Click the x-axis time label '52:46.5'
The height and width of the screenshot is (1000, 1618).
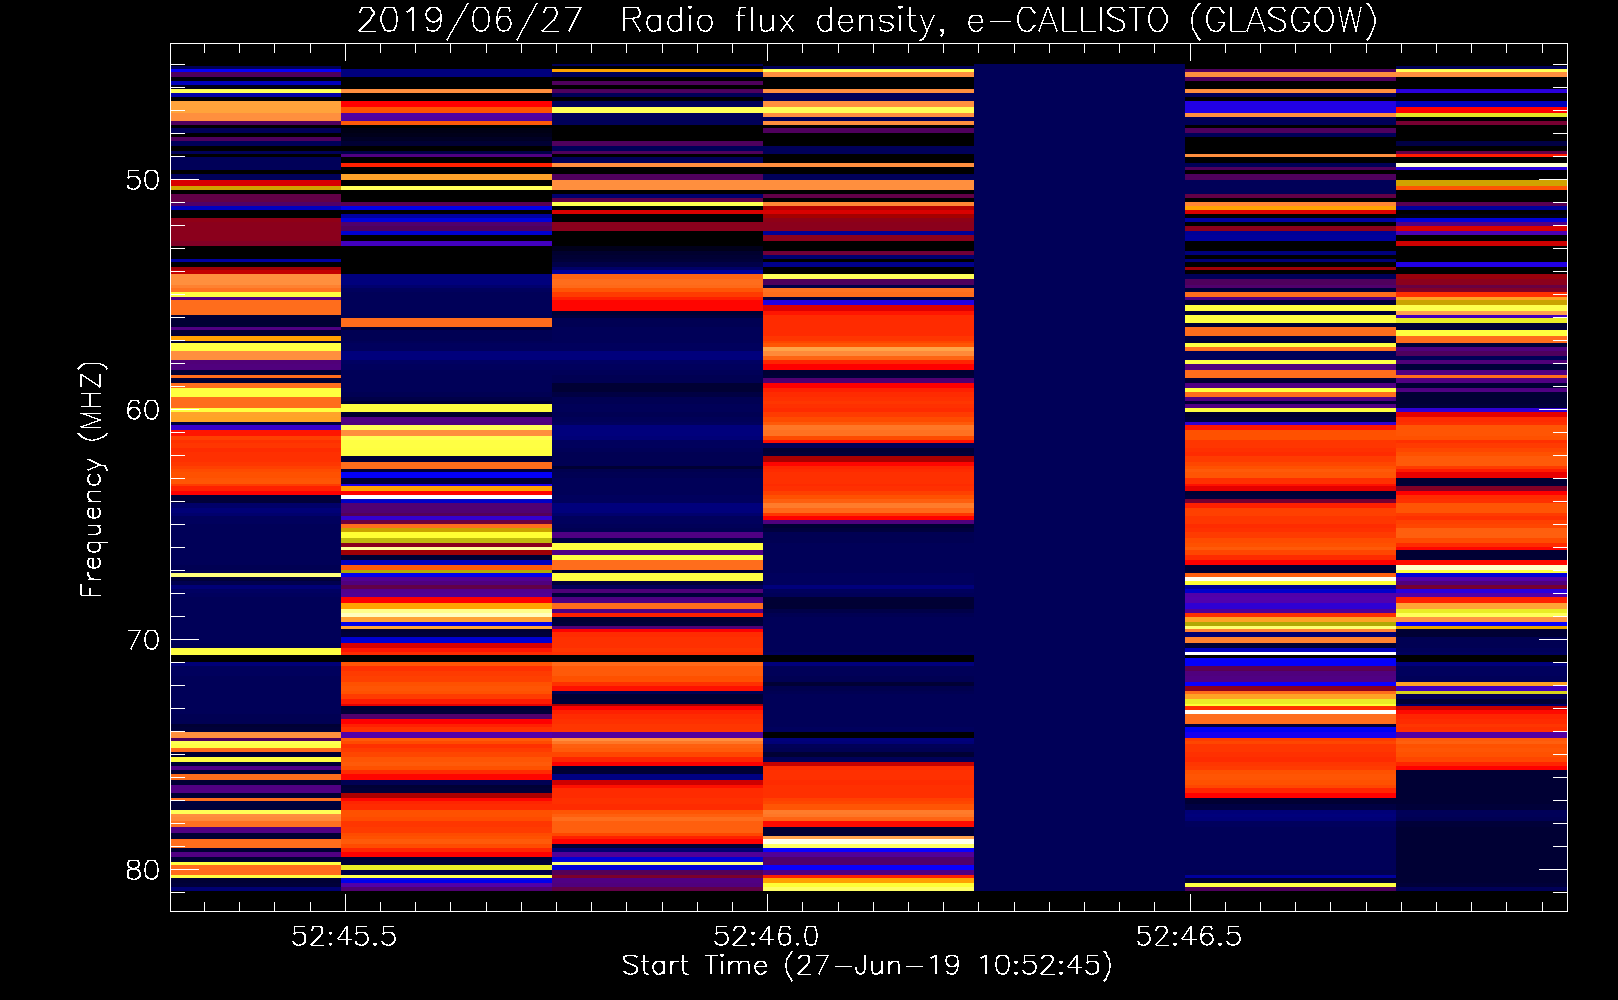pos(1189,936)
